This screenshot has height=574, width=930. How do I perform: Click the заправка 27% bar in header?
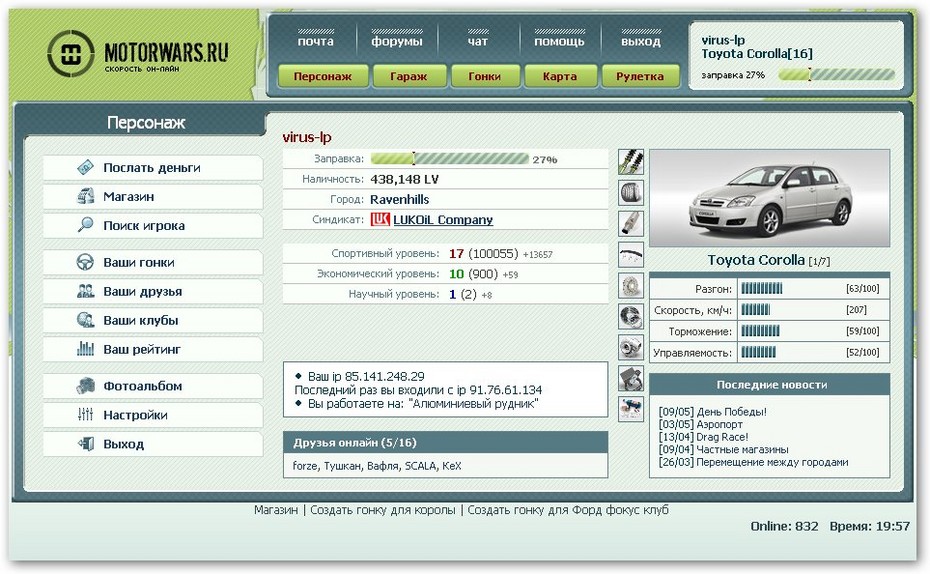click(x=836, y=75)
